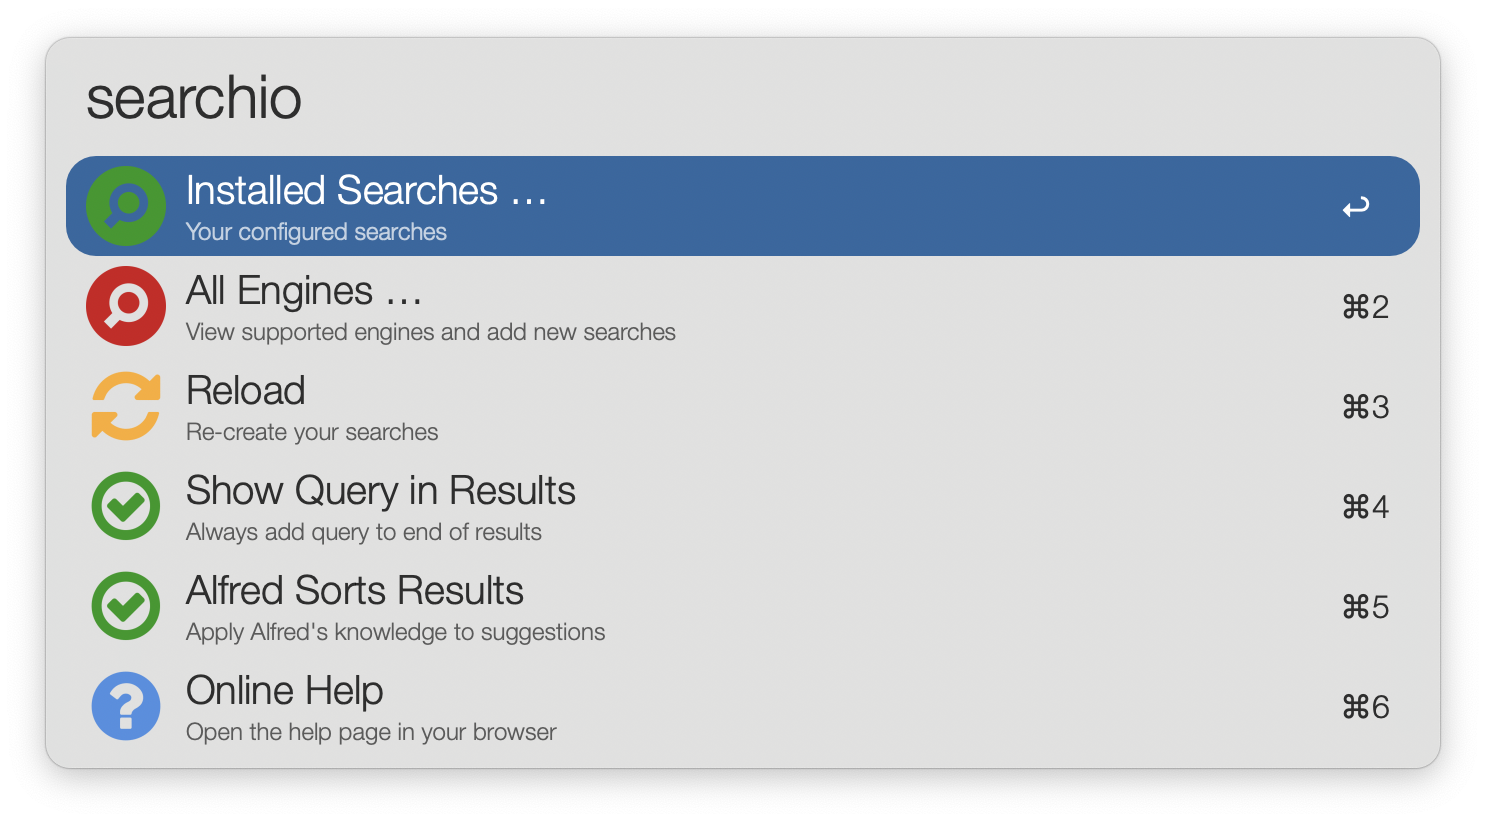Click the red All Engines magnifier icon
This screenshot has width=1486, height=822.
pyautogui.click(x=126, y=306)
